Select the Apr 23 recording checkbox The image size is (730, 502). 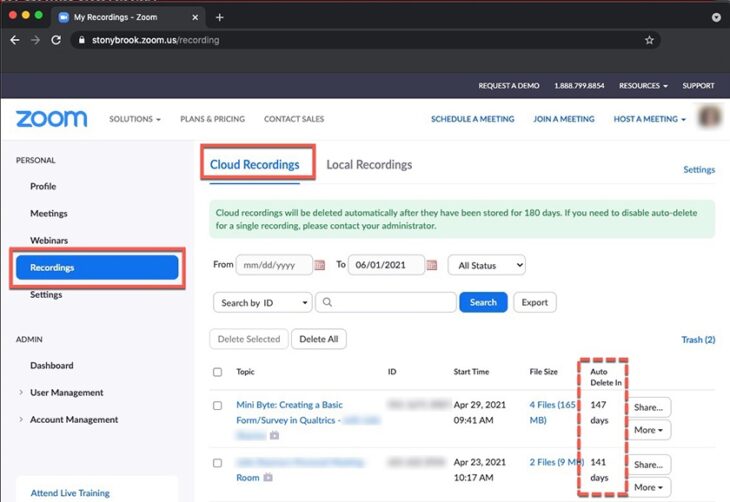(218, 463)
